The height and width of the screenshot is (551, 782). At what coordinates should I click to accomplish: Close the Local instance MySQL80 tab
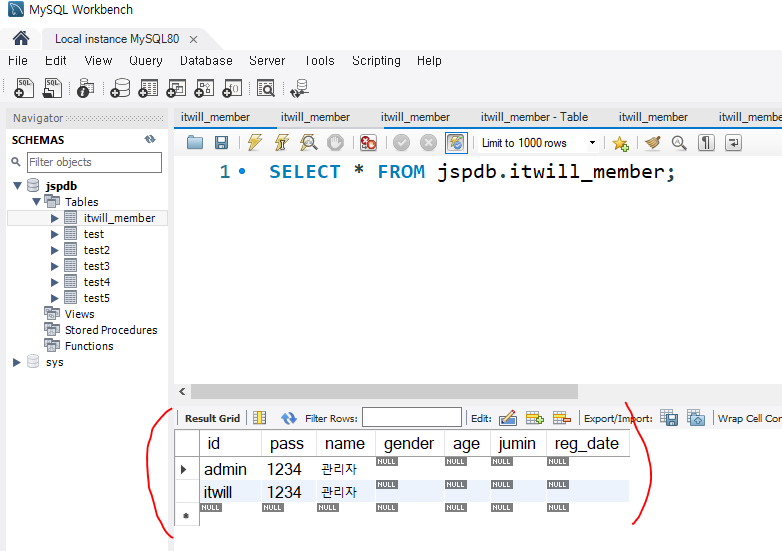coord(194,39)
